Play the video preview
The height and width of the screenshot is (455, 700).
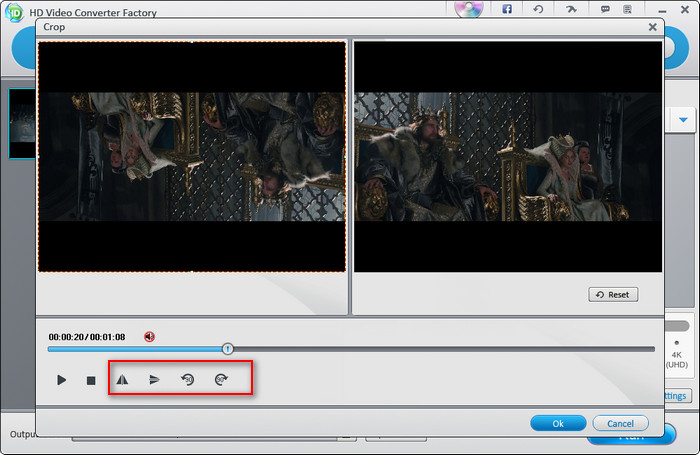coord(62,380)
